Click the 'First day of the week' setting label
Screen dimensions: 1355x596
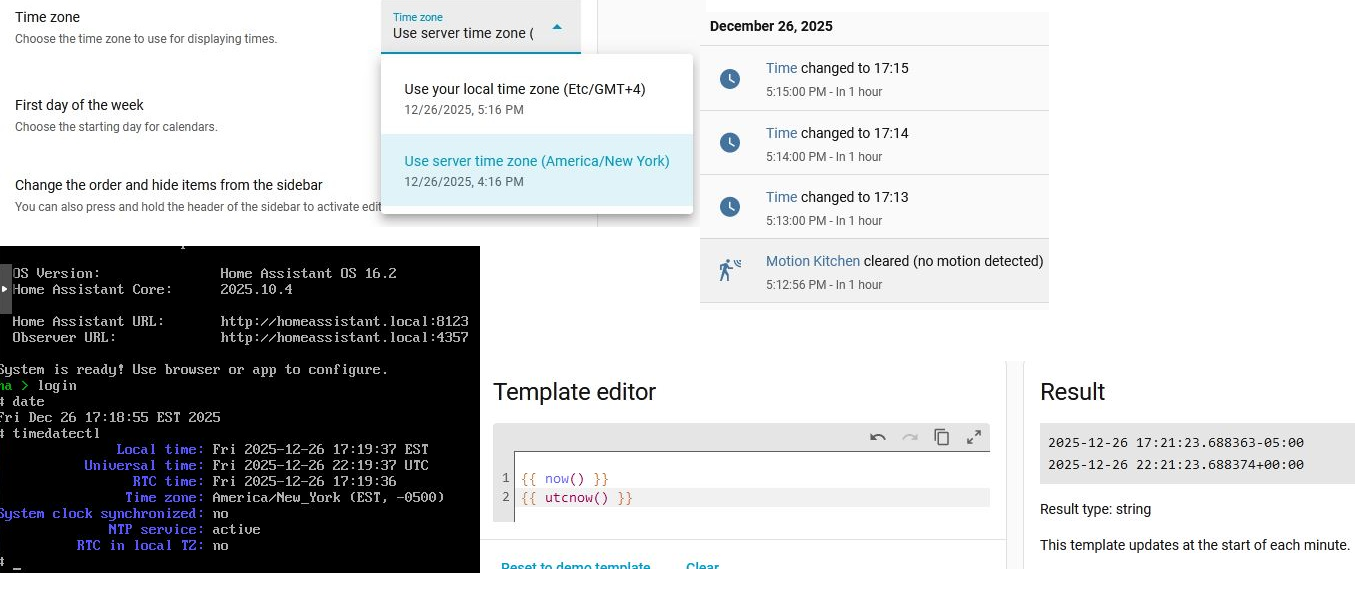79,105
